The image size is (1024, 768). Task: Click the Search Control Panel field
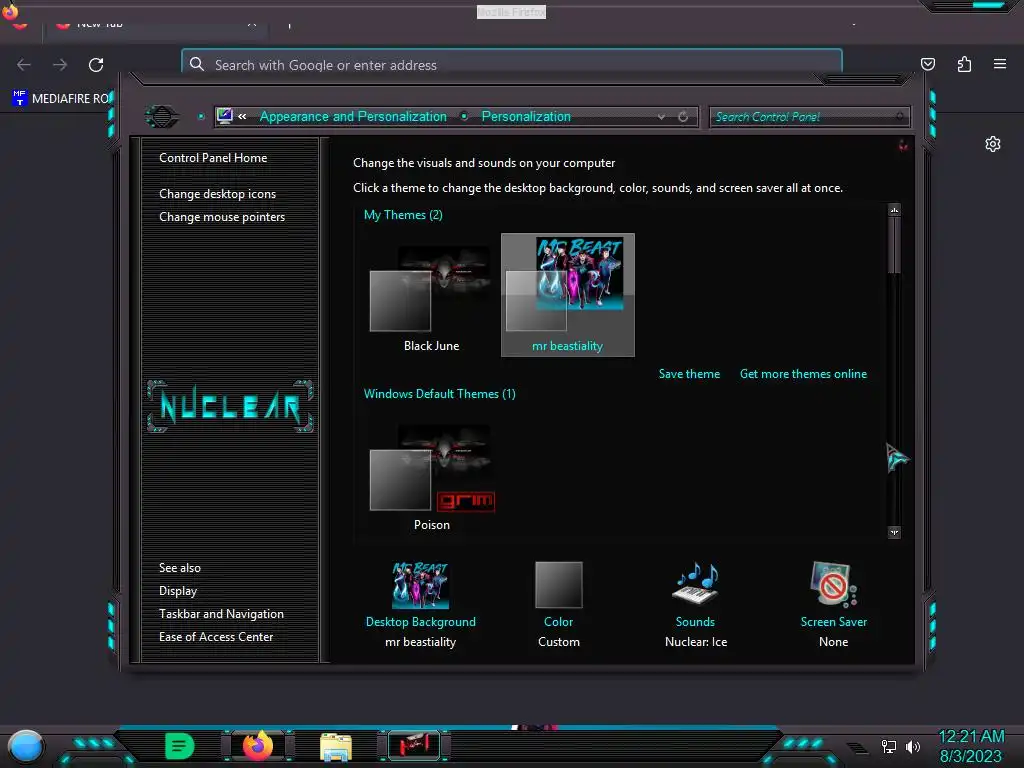click(x=809, y=117)
